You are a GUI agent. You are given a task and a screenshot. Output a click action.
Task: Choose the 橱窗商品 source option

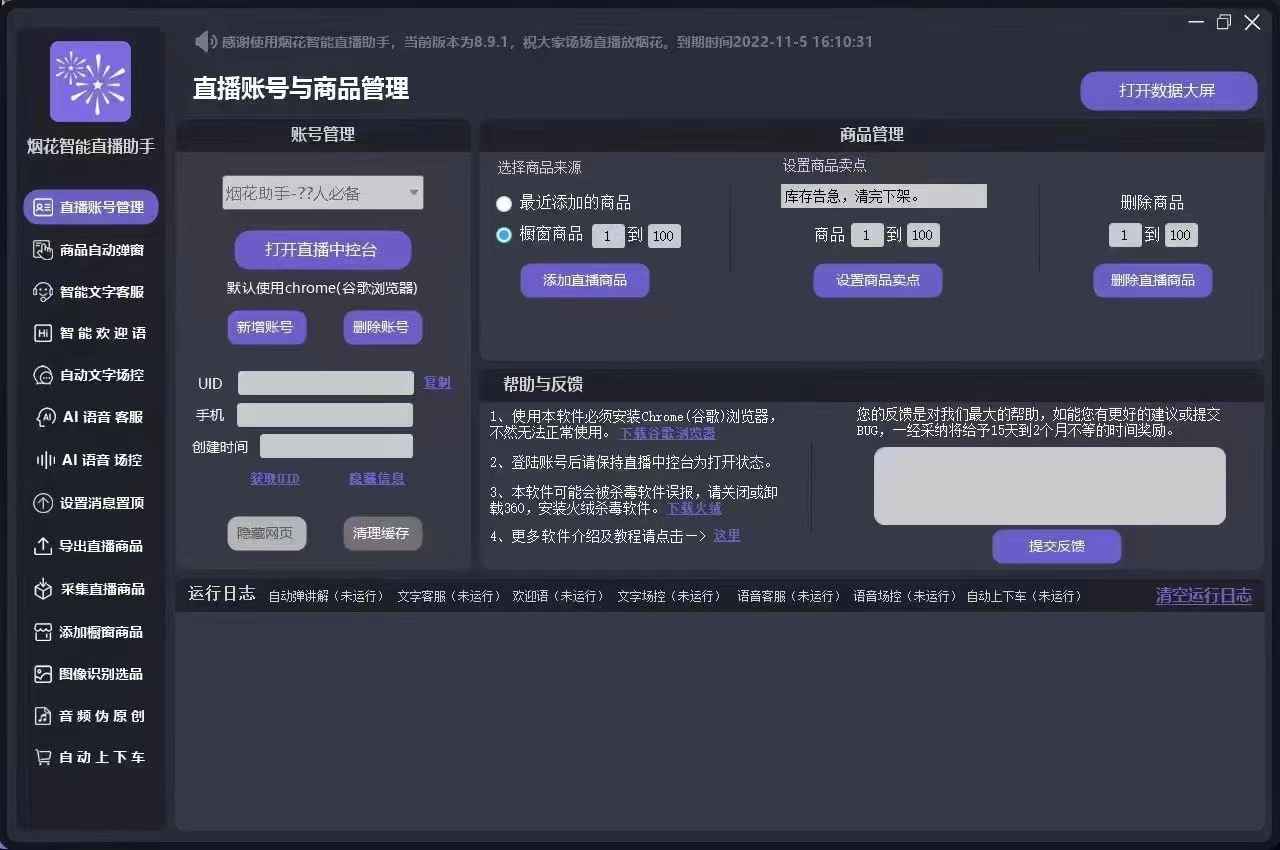point(504,235)
